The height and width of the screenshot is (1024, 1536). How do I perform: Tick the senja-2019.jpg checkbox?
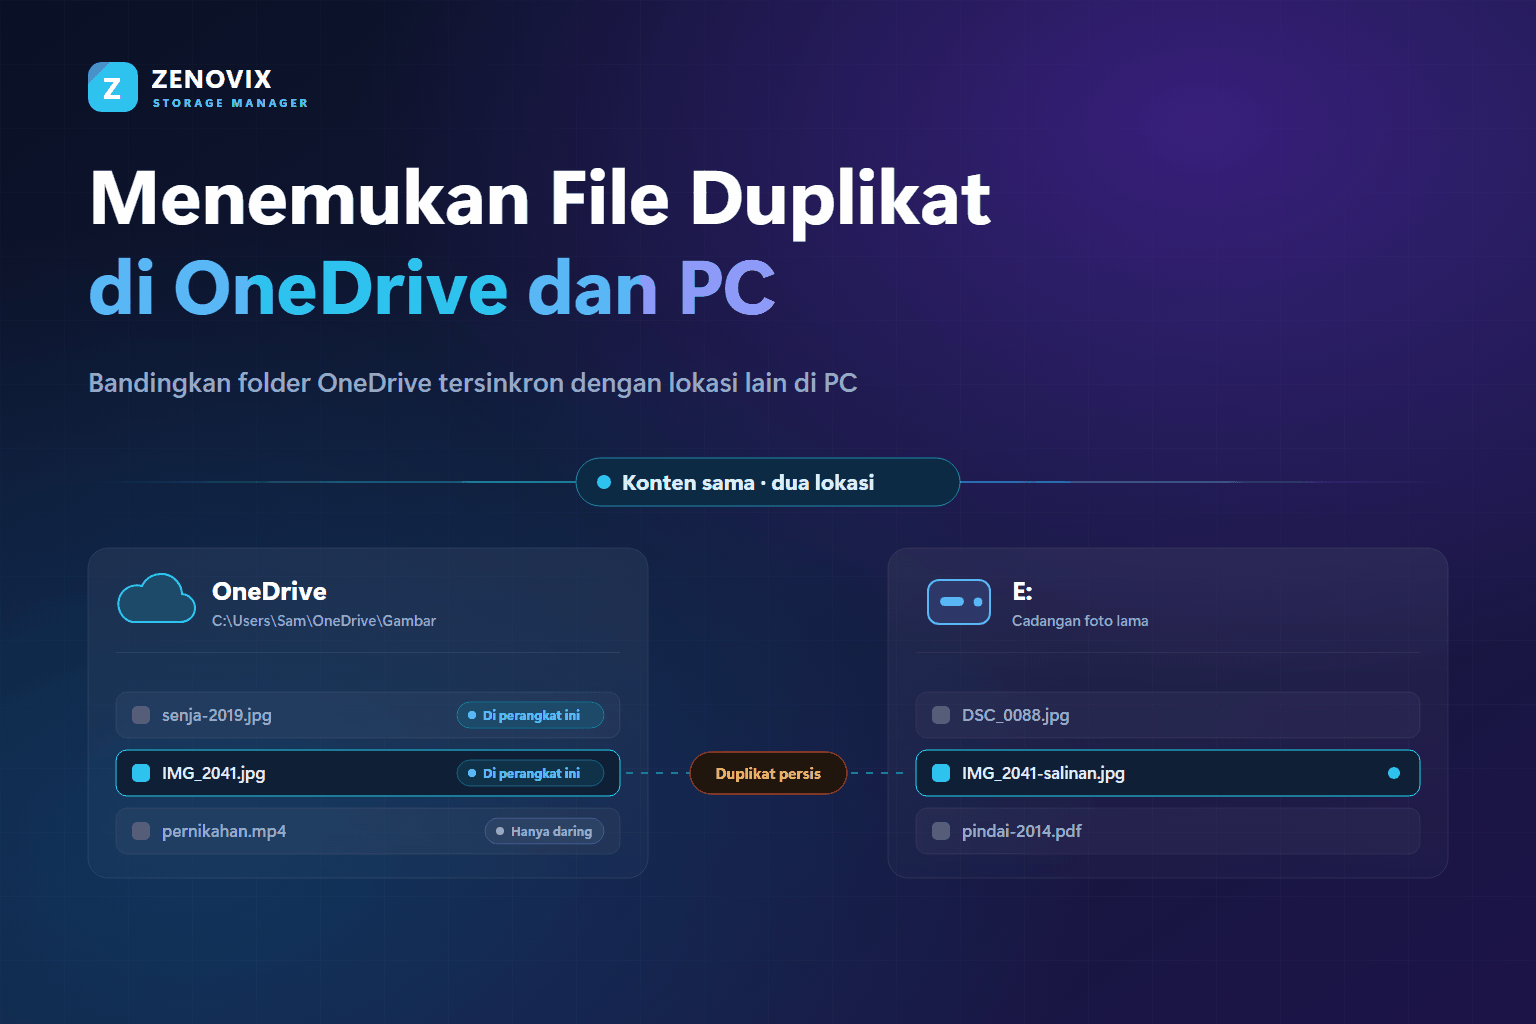(141, 715)
